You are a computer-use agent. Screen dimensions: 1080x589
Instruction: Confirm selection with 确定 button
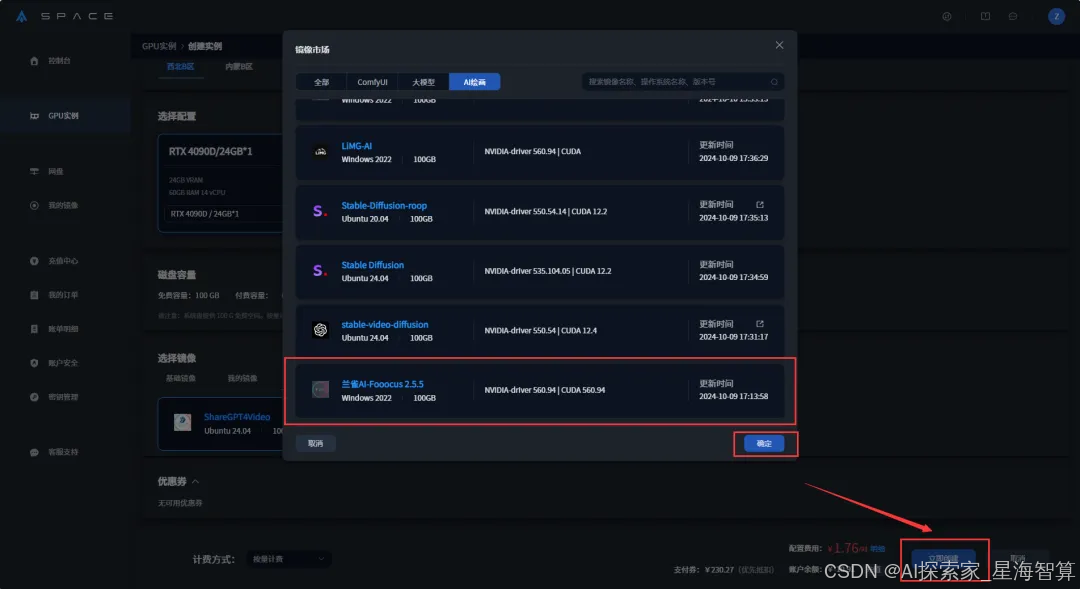pos(764,444)
